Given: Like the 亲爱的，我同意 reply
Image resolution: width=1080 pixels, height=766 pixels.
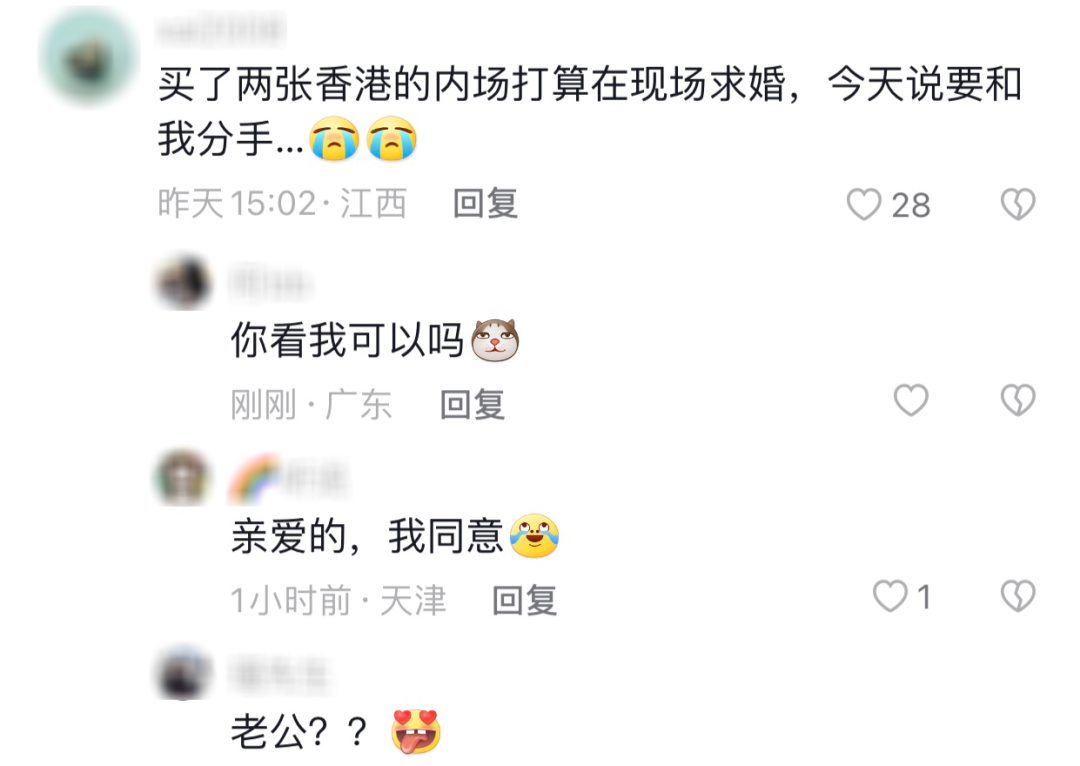Looking at the screenshot, I should tap(890, 596).
